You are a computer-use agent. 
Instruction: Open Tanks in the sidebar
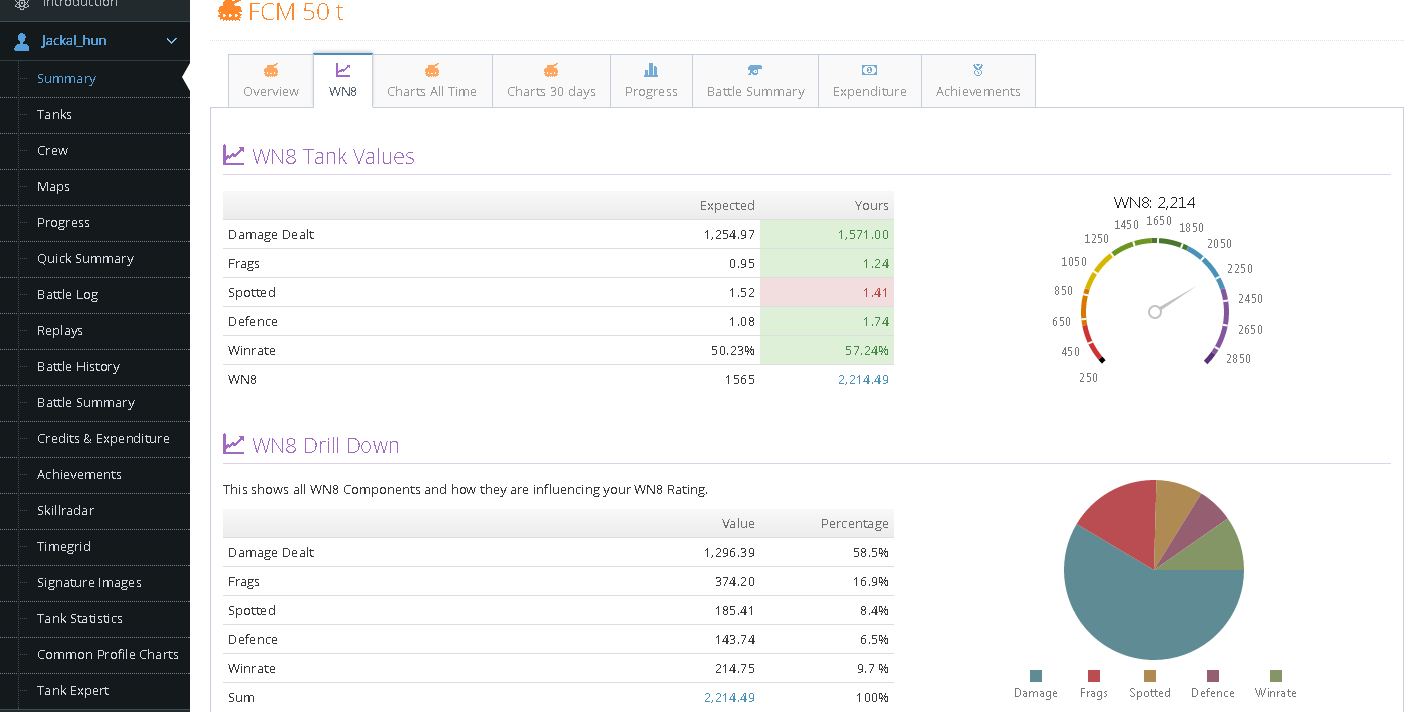coord(54,115)
